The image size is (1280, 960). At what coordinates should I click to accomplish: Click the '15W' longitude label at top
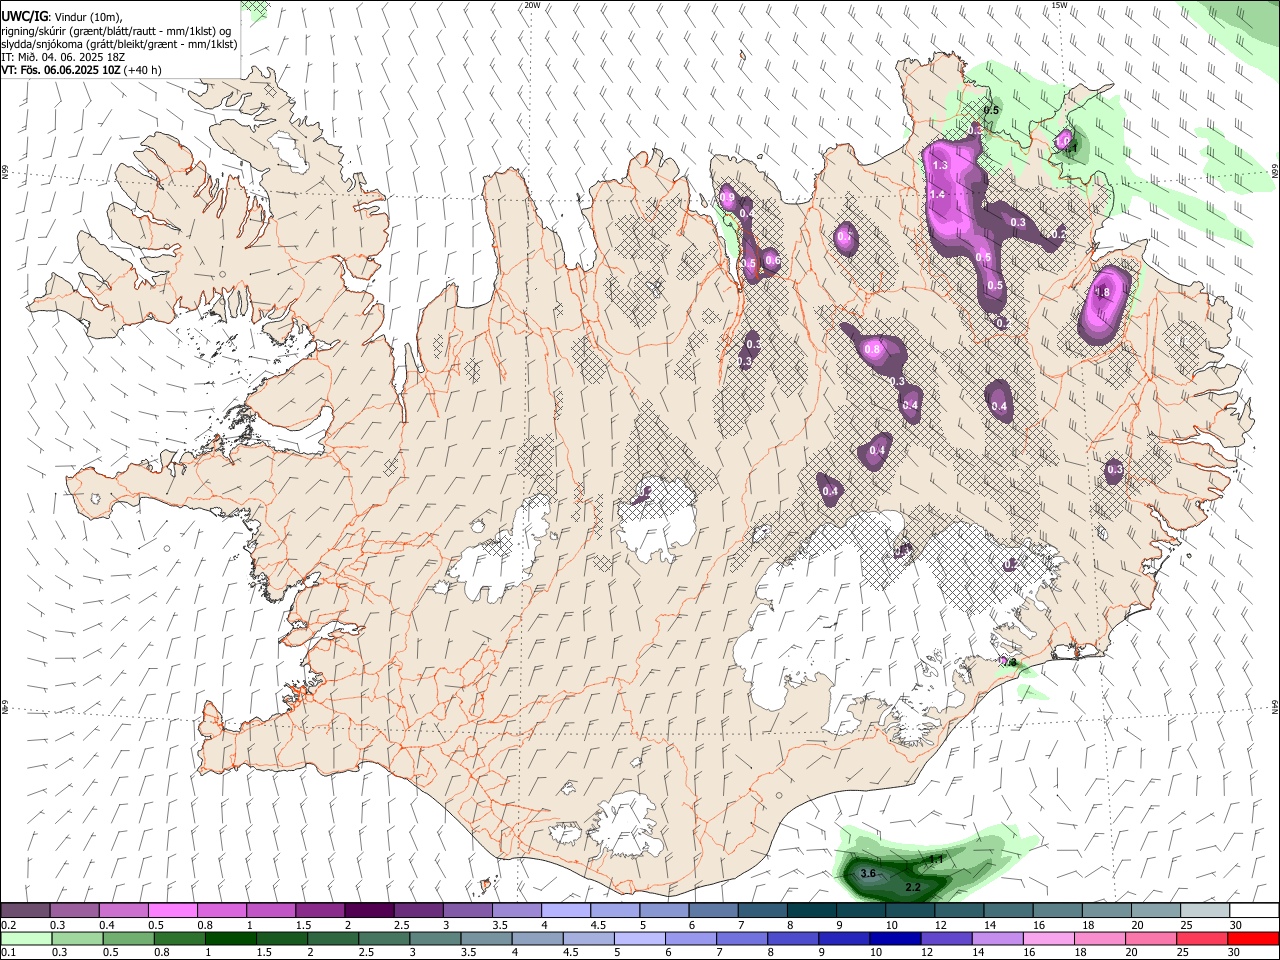pyautogui.click(x=1059, y=5)
